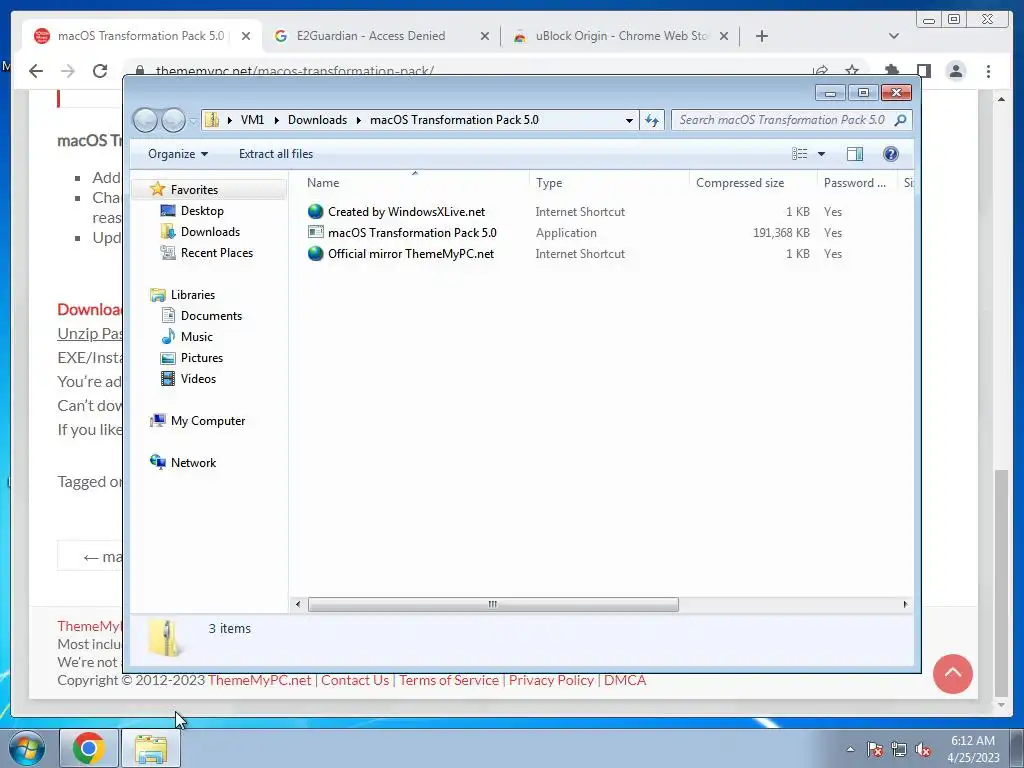Bookmark this page with the star icon

click(x=852, y=71)
